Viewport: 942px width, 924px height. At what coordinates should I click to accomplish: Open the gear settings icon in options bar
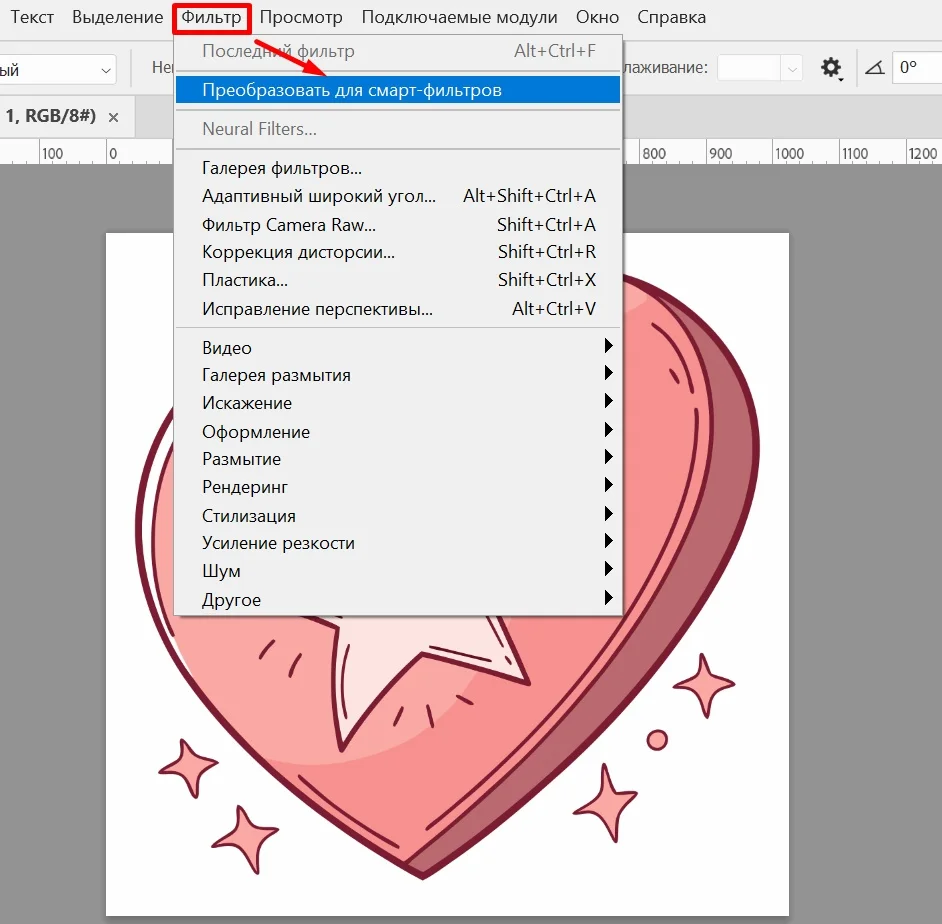click(831, 68)
